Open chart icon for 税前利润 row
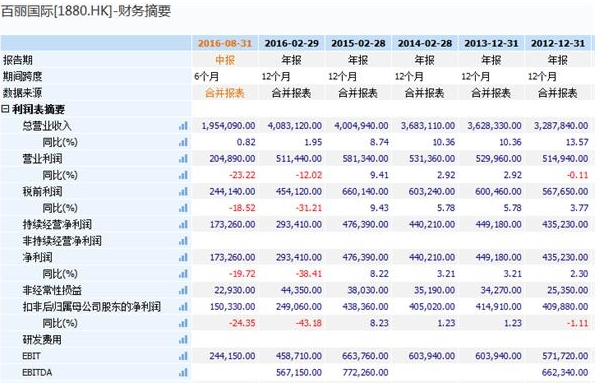 click(x=183, y=191)
